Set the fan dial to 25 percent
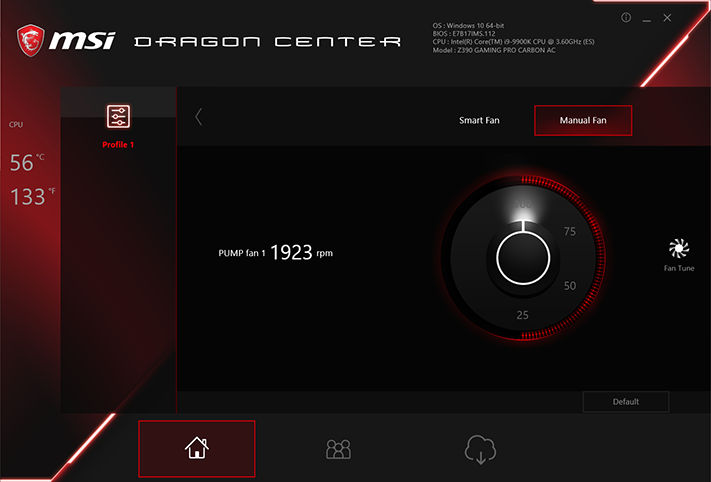 point(522,315)
